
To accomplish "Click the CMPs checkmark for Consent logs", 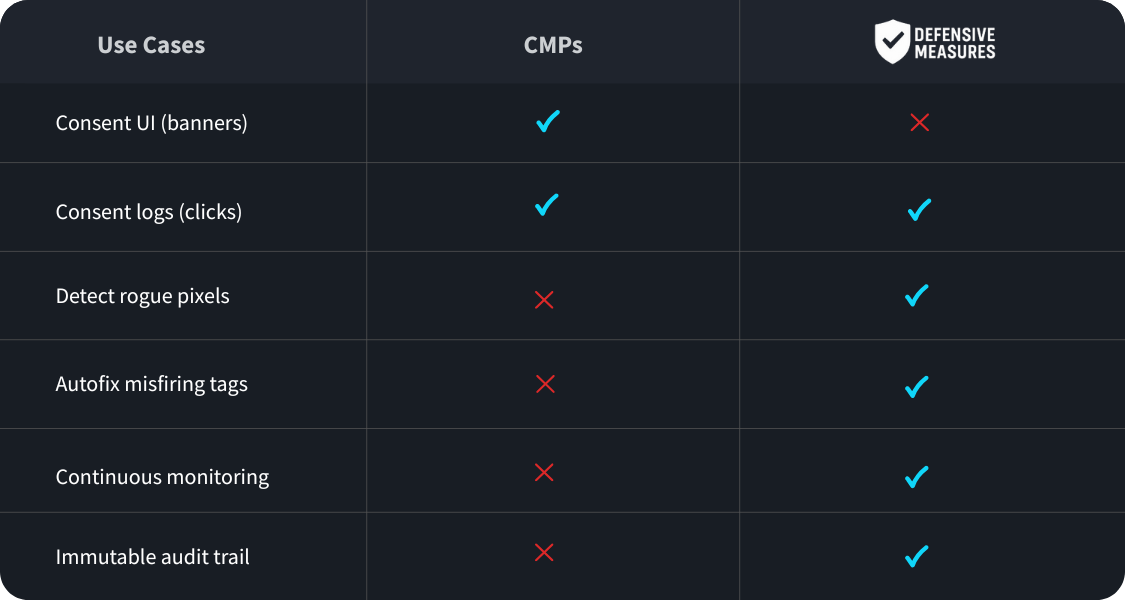I will coord(546,205).
